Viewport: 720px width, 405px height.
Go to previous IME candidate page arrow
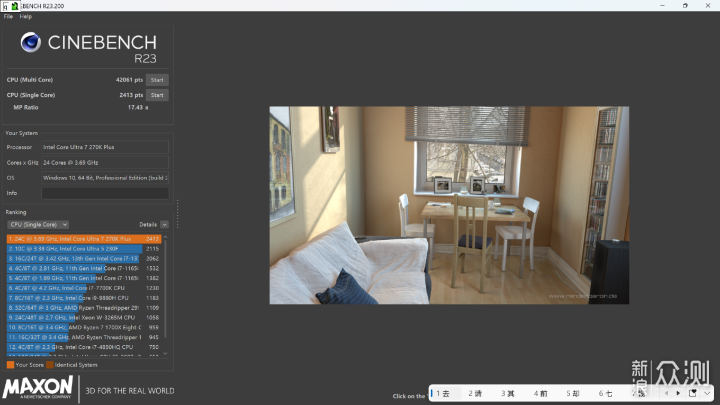tap(666, 393)
